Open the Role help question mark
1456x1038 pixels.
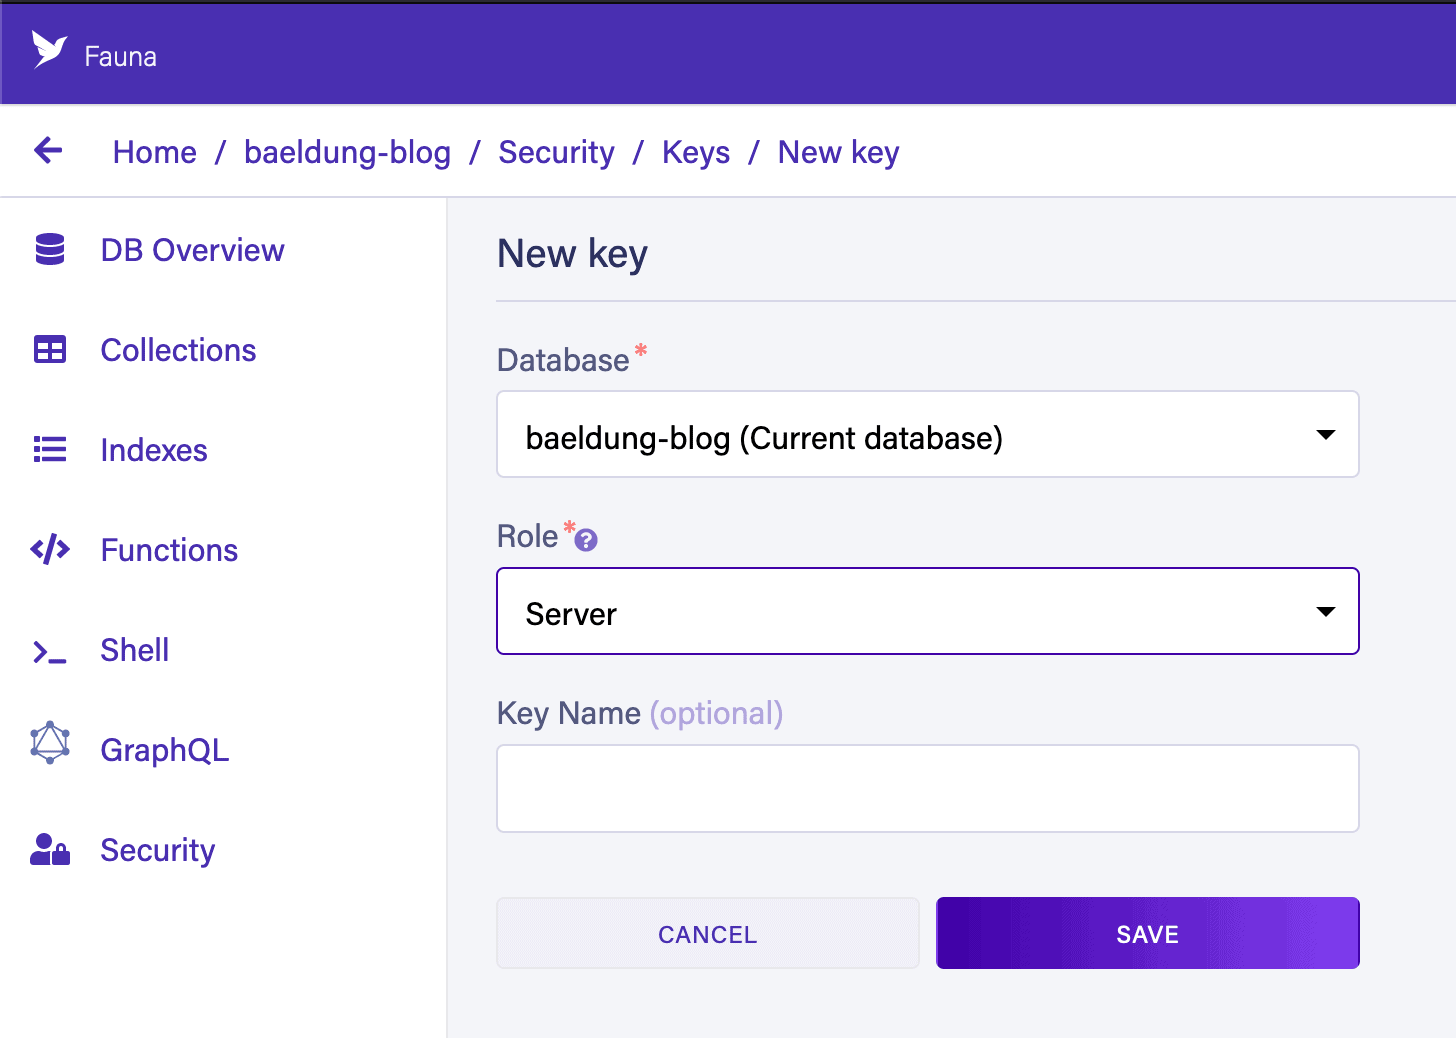pos(587,540)
